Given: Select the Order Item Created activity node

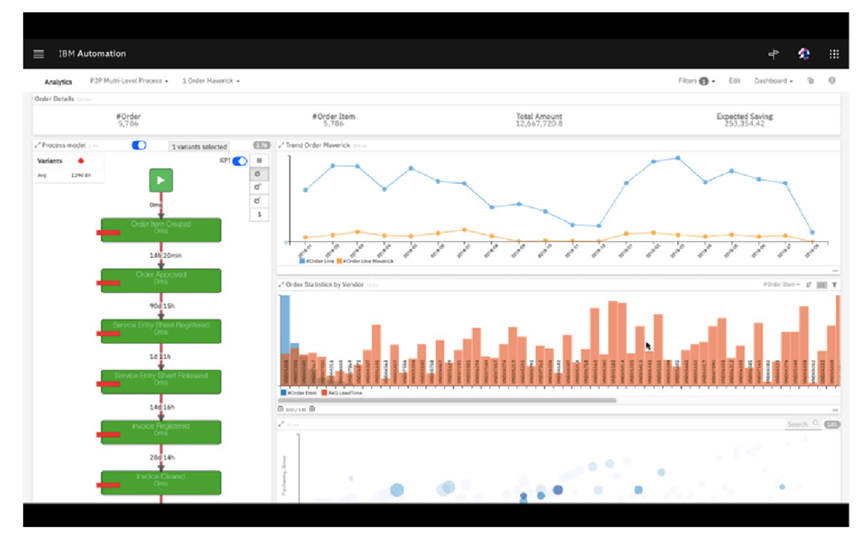Looking at the screenshot, I should [161, 230].
